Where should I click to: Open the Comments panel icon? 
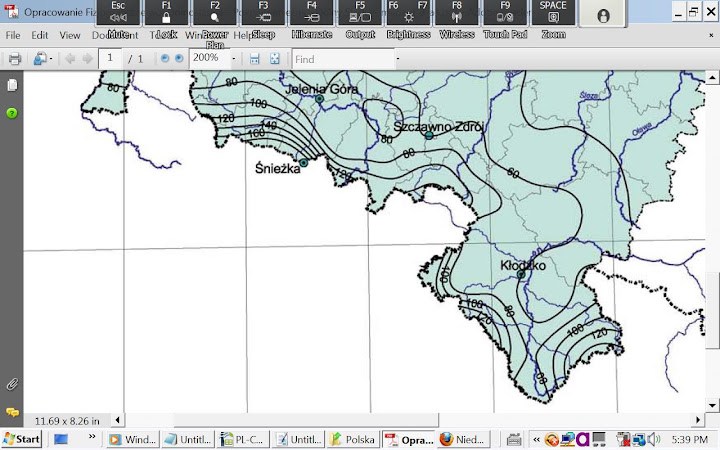12,412
